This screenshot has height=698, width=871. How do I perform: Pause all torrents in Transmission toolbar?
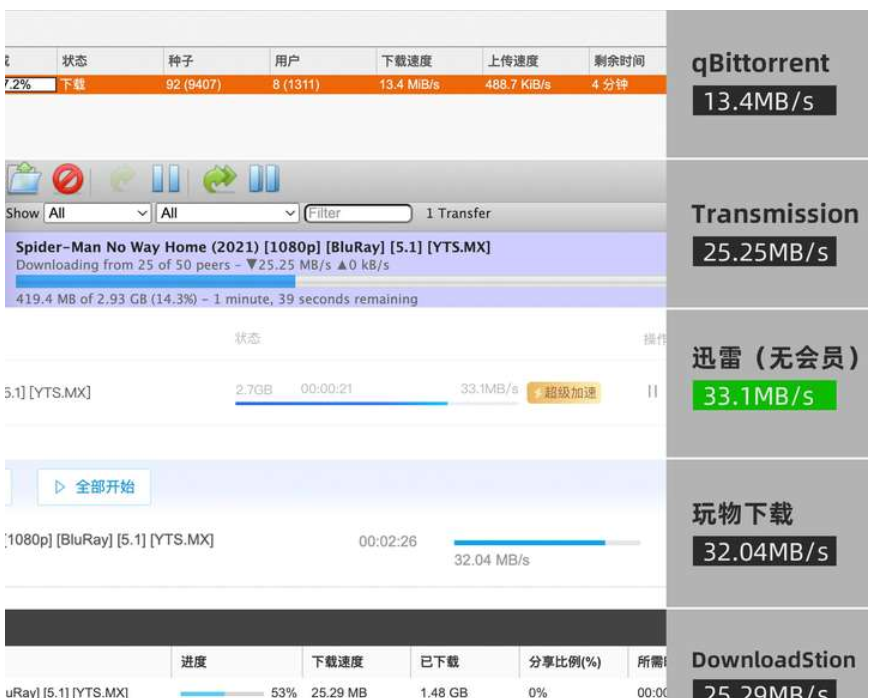click(264, 179)
